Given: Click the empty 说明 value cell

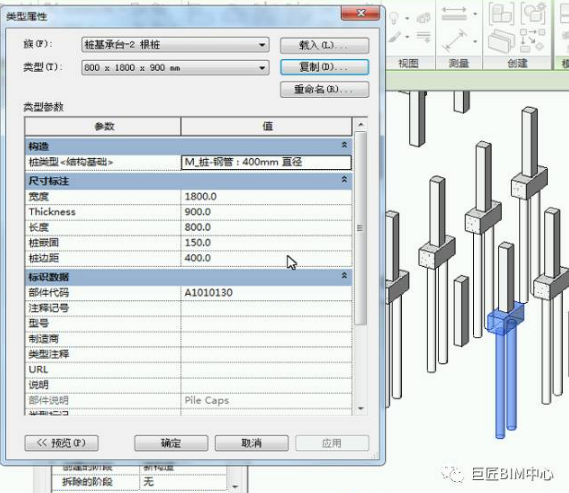Looking at the screenshot, I should (266, 385).
